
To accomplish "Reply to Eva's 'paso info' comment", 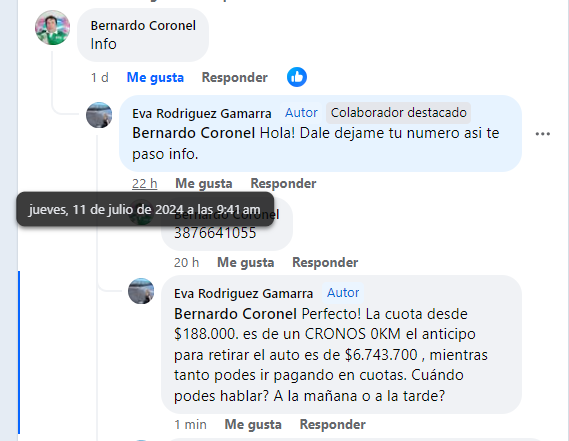I will click(x=283, y=183).
